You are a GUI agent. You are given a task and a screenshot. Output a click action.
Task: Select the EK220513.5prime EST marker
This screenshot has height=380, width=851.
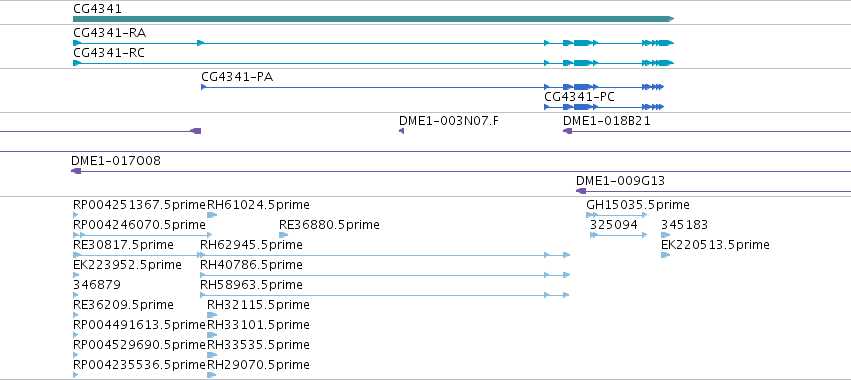click(x=665, y=255)
